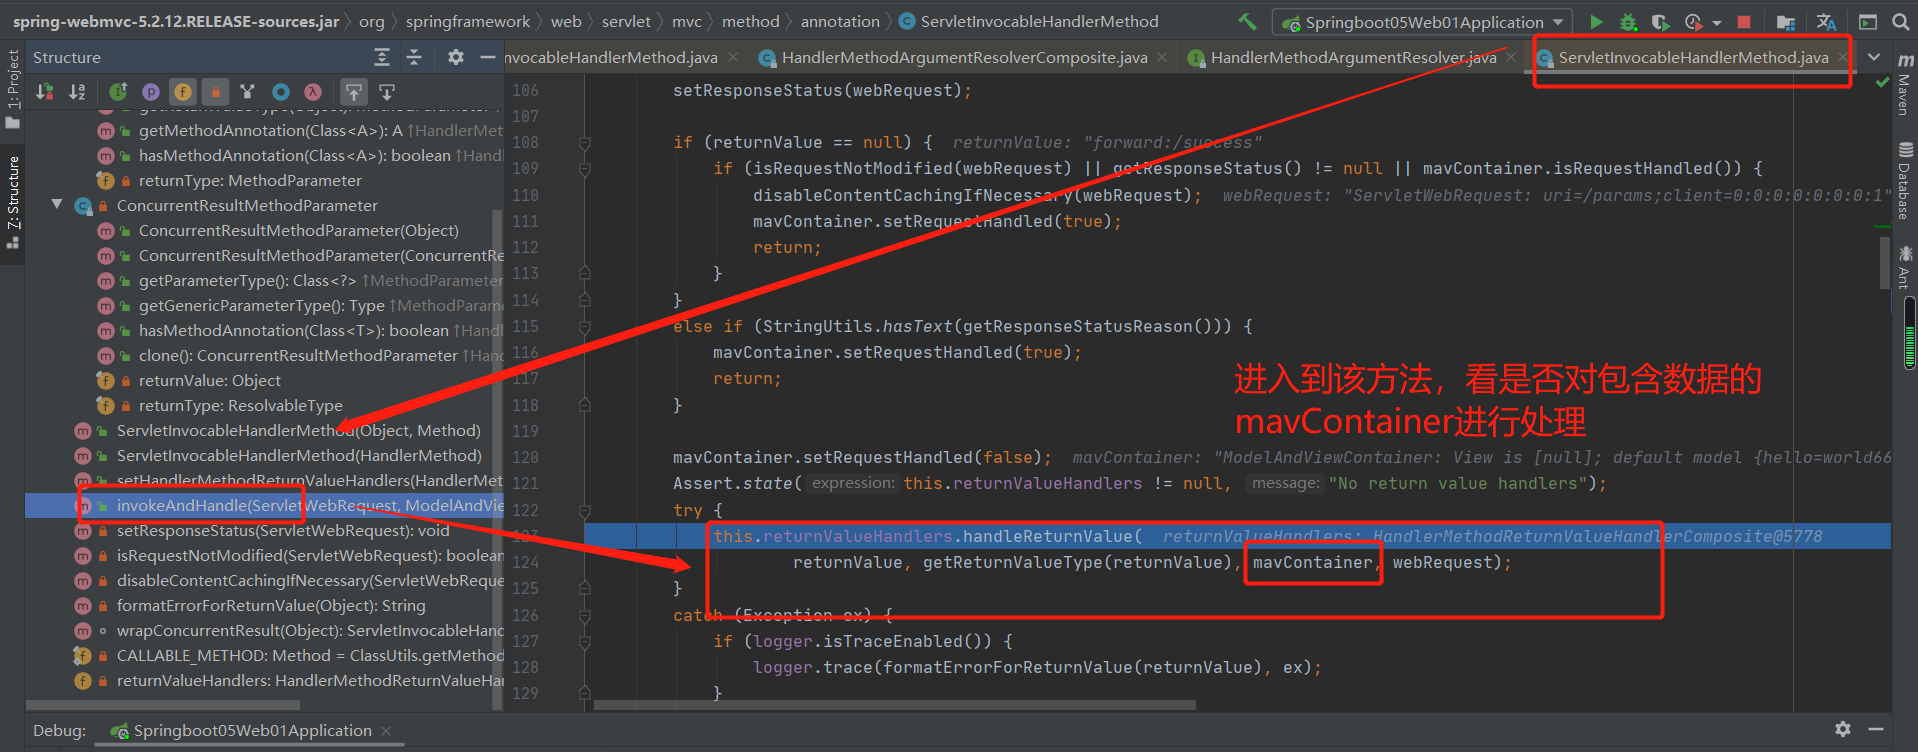Fold the code block at line 109

(x=585, y=169)
